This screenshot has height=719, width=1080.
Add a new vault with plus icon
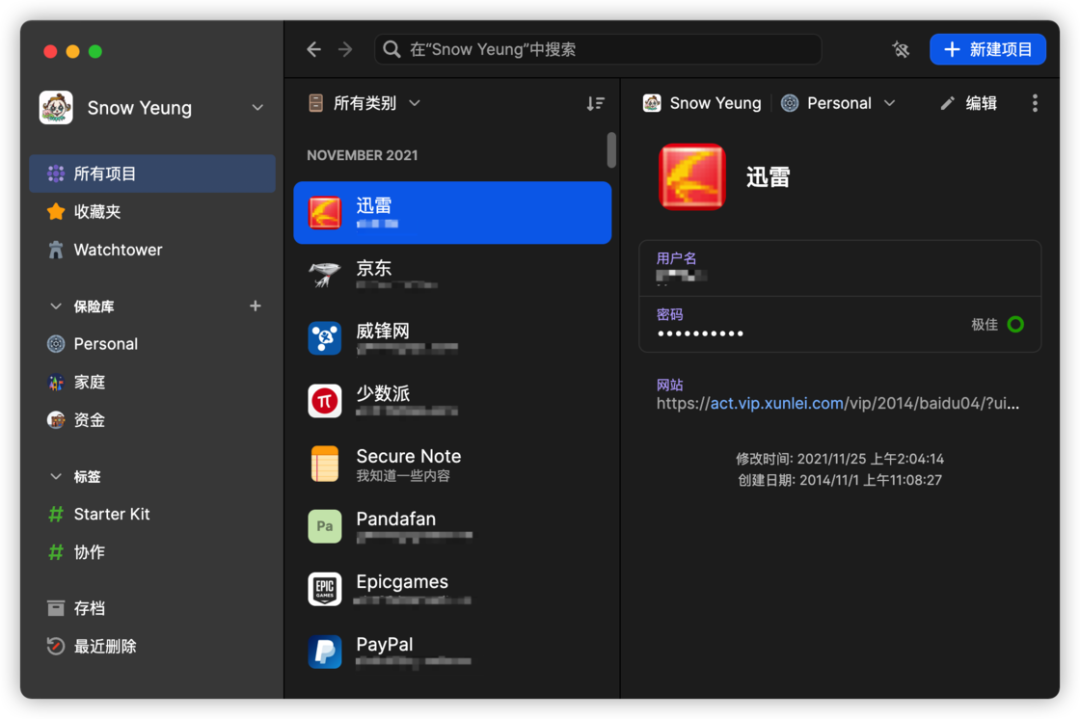click(x=256, y=306)
